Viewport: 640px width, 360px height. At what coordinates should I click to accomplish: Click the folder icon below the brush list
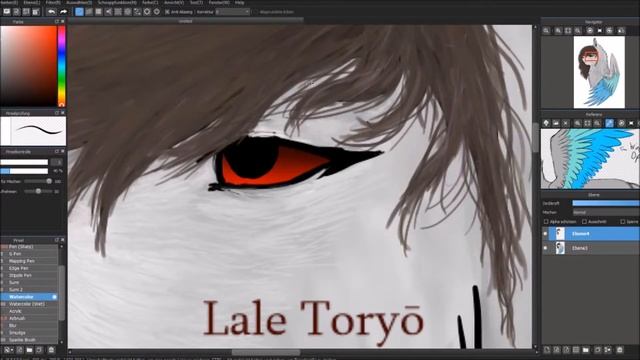29,350
